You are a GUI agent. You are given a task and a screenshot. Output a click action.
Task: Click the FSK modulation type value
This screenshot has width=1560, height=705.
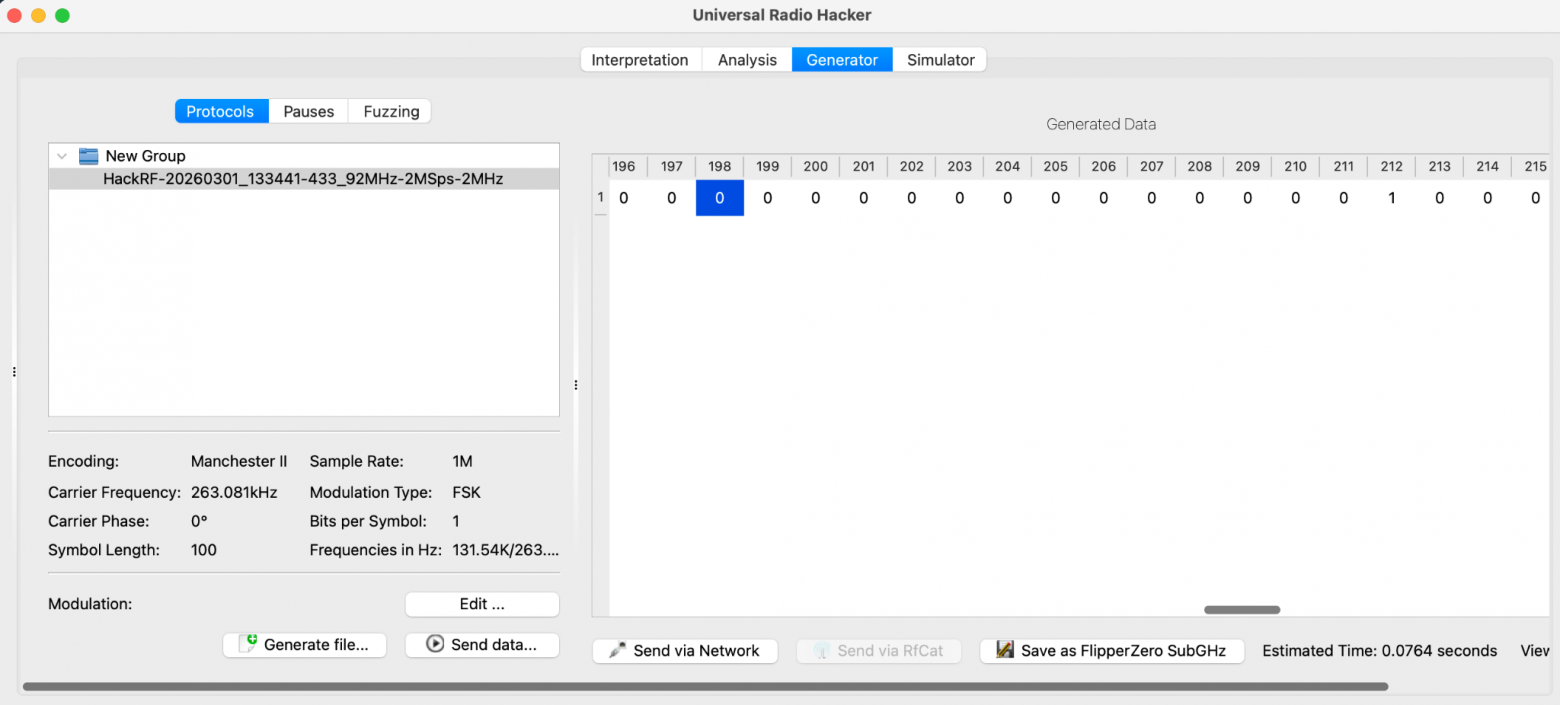[x=466, y=493]
